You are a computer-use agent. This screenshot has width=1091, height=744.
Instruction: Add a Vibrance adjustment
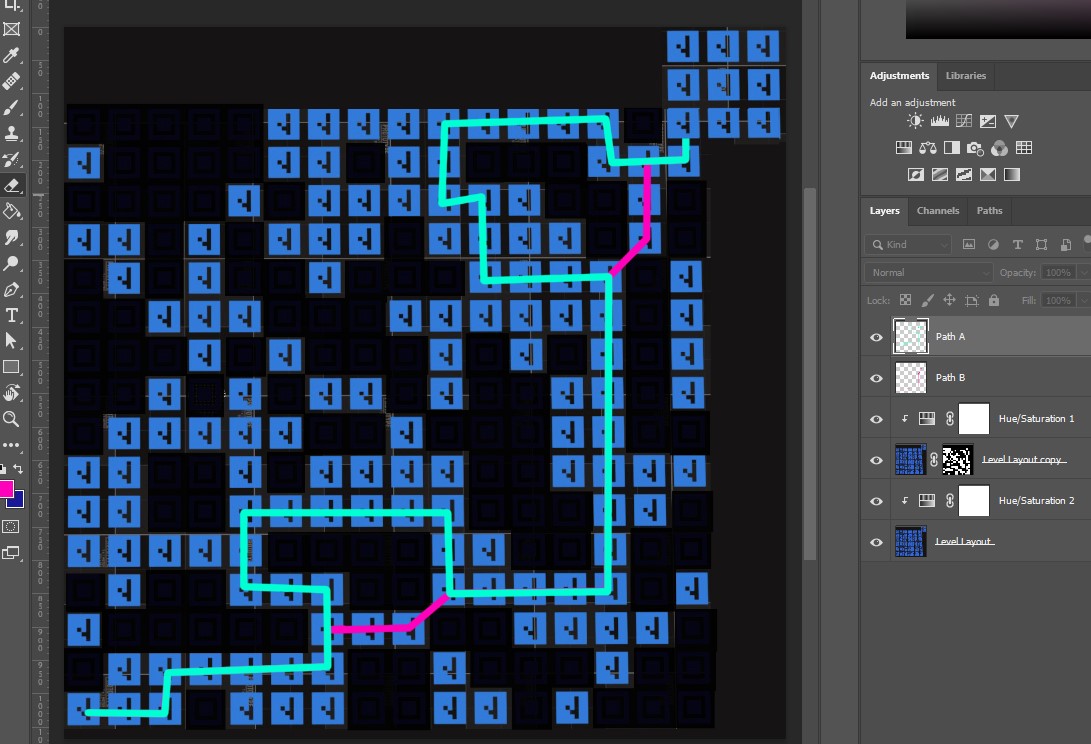click(x=1012, y=121)
